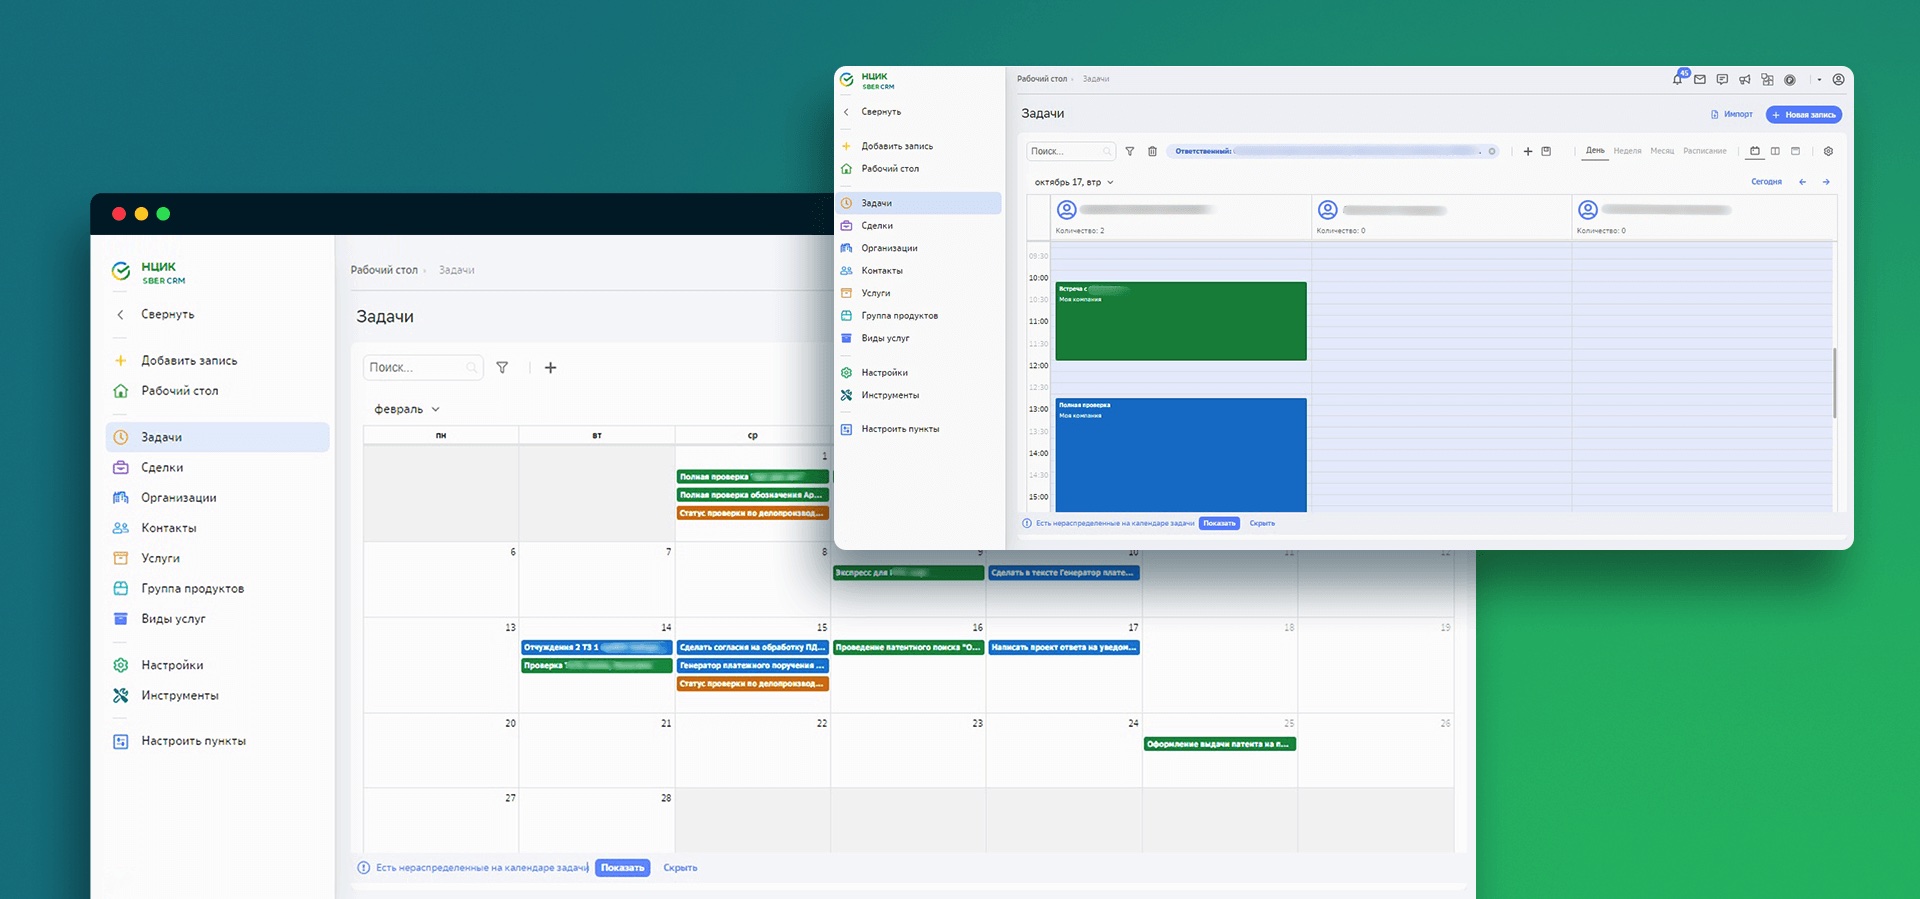
Task: Switch to the Неделя tab
Action: (x=1627, y=151)
